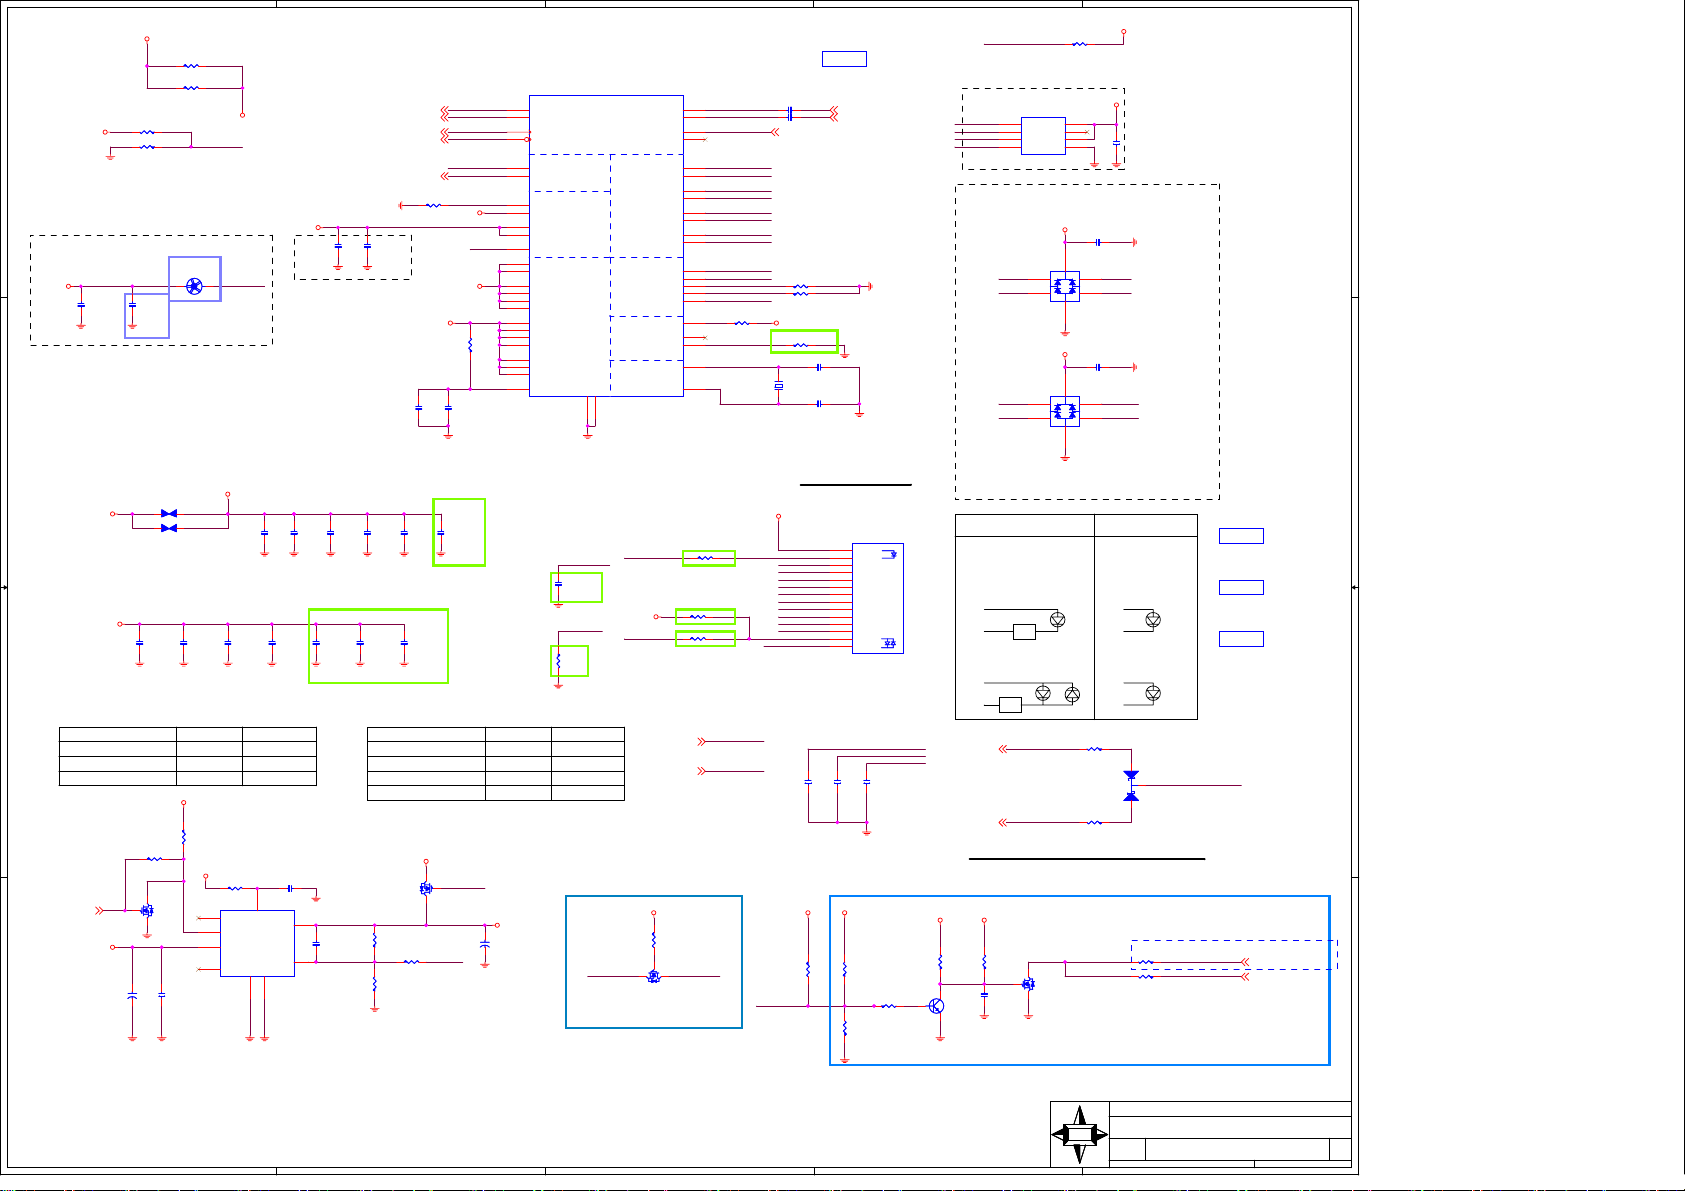Select the crystal oscillator symbol beside main chip
1685x1191 pixels.
[778, 386]
